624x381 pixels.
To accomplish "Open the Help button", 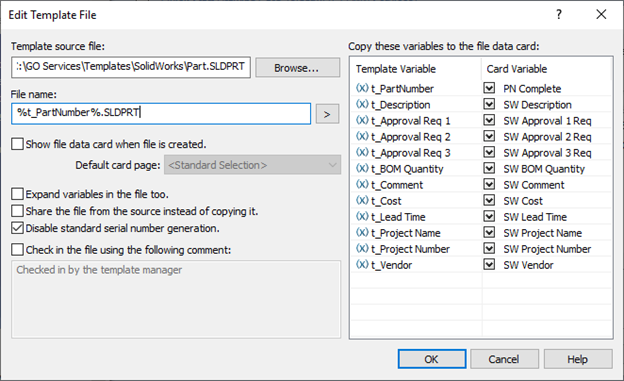I will [x=578, y=359].
